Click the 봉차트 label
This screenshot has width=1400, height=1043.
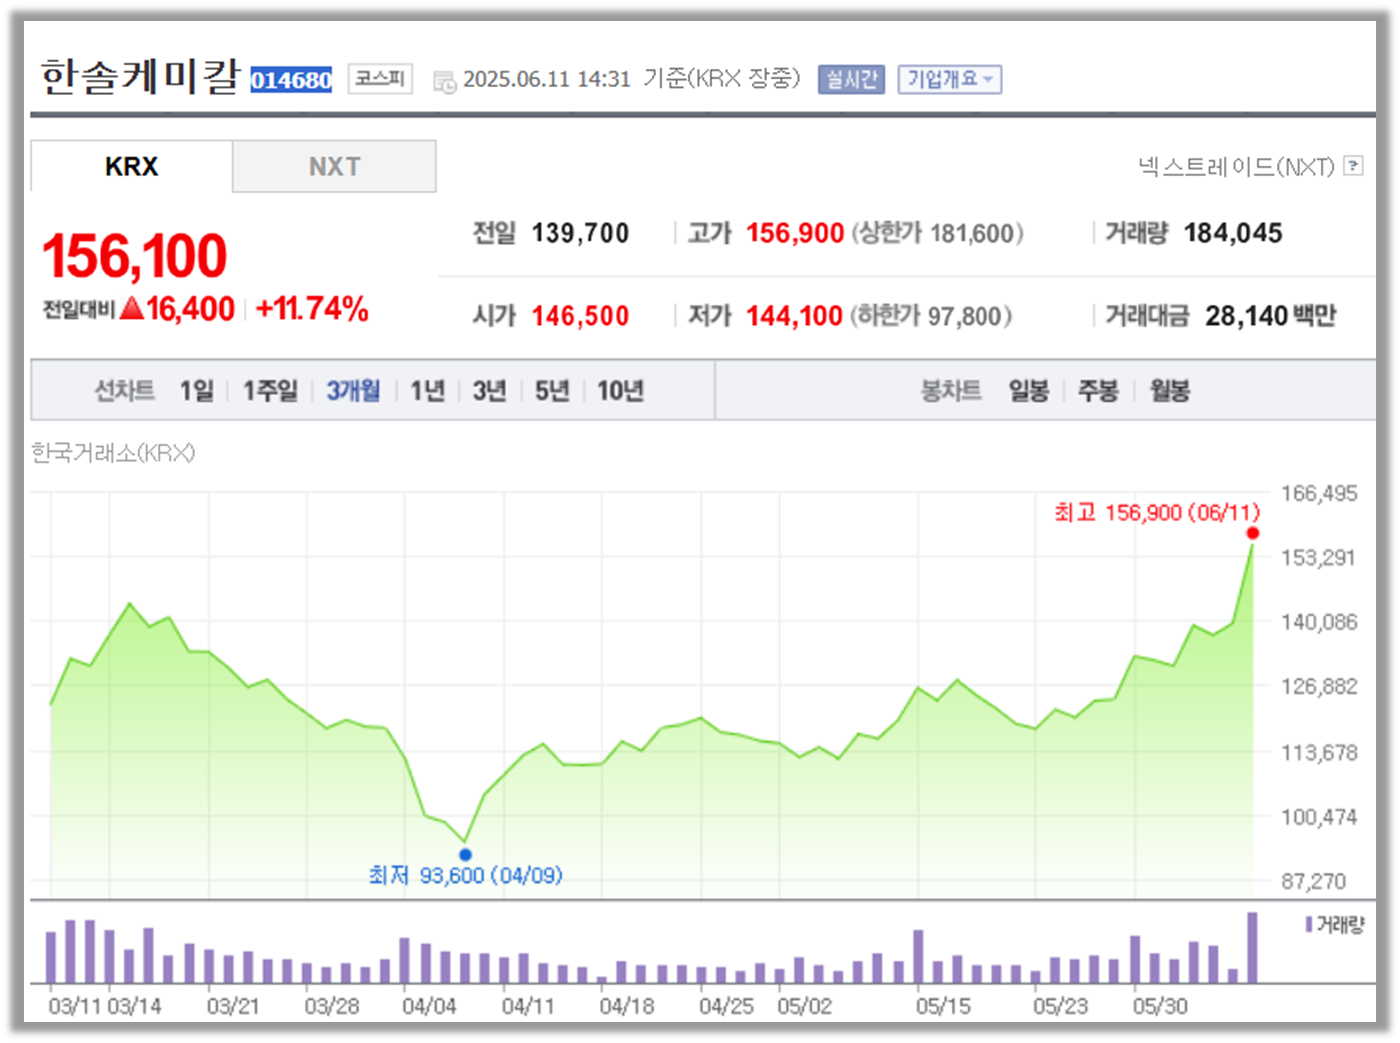click(x=951, y=390)
